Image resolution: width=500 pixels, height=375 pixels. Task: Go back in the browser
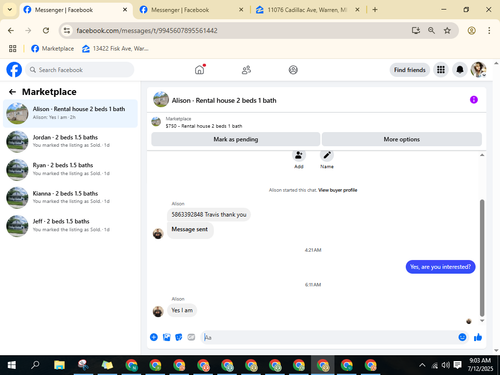pyautogui.click(x=11, y=31)
